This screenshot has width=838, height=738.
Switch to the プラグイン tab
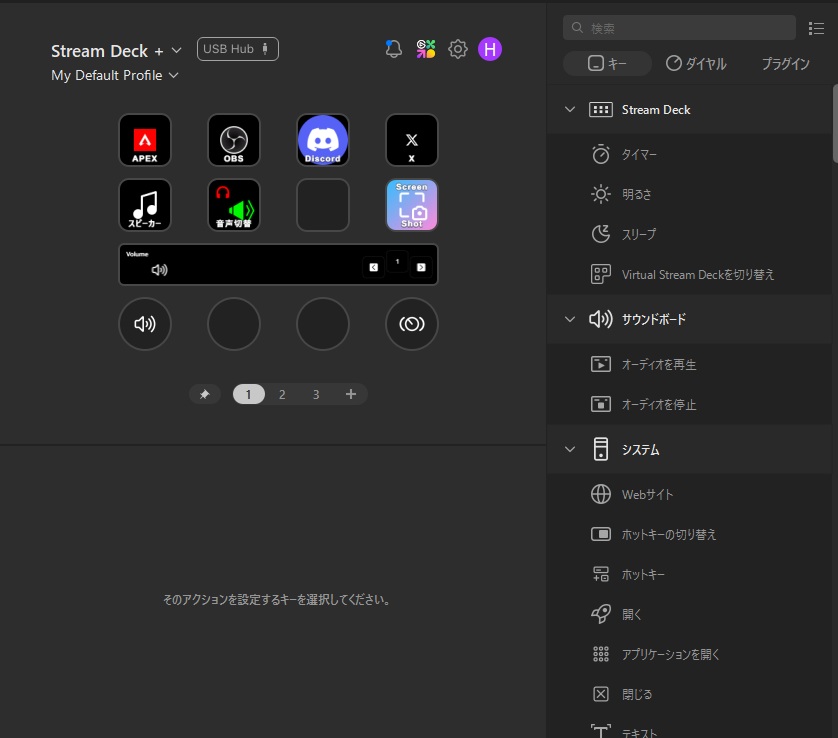(x=785, y=63)
